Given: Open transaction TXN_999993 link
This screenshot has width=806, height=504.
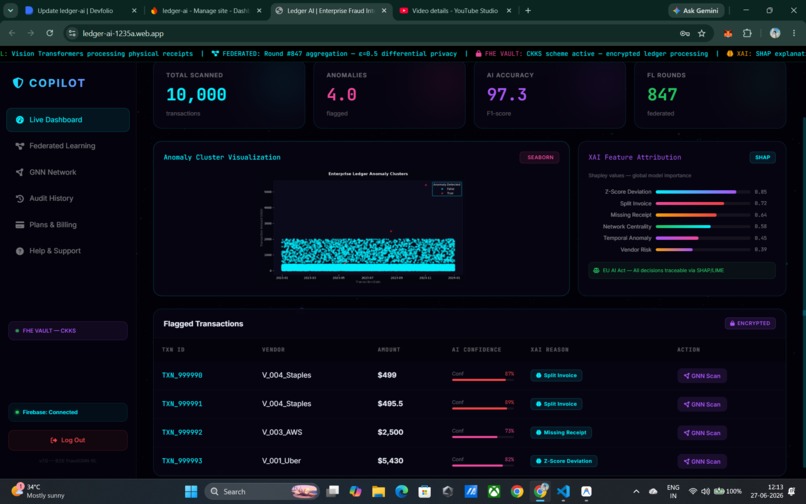Looking at the screenshot, I should [x=182, y=461].
